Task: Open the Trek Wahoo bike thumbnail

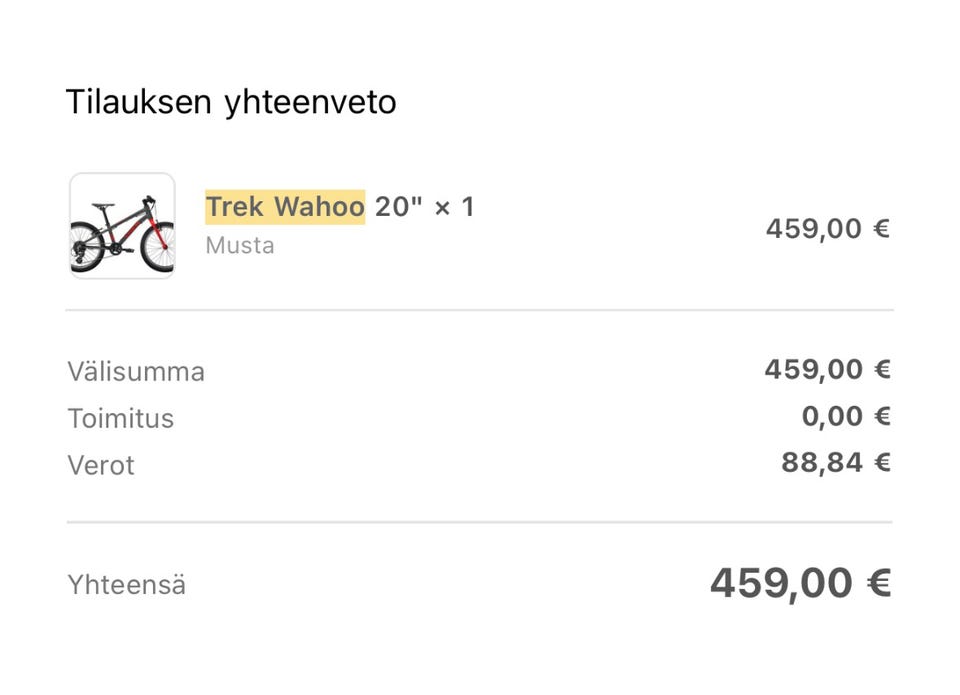Action: pos(122,226)
